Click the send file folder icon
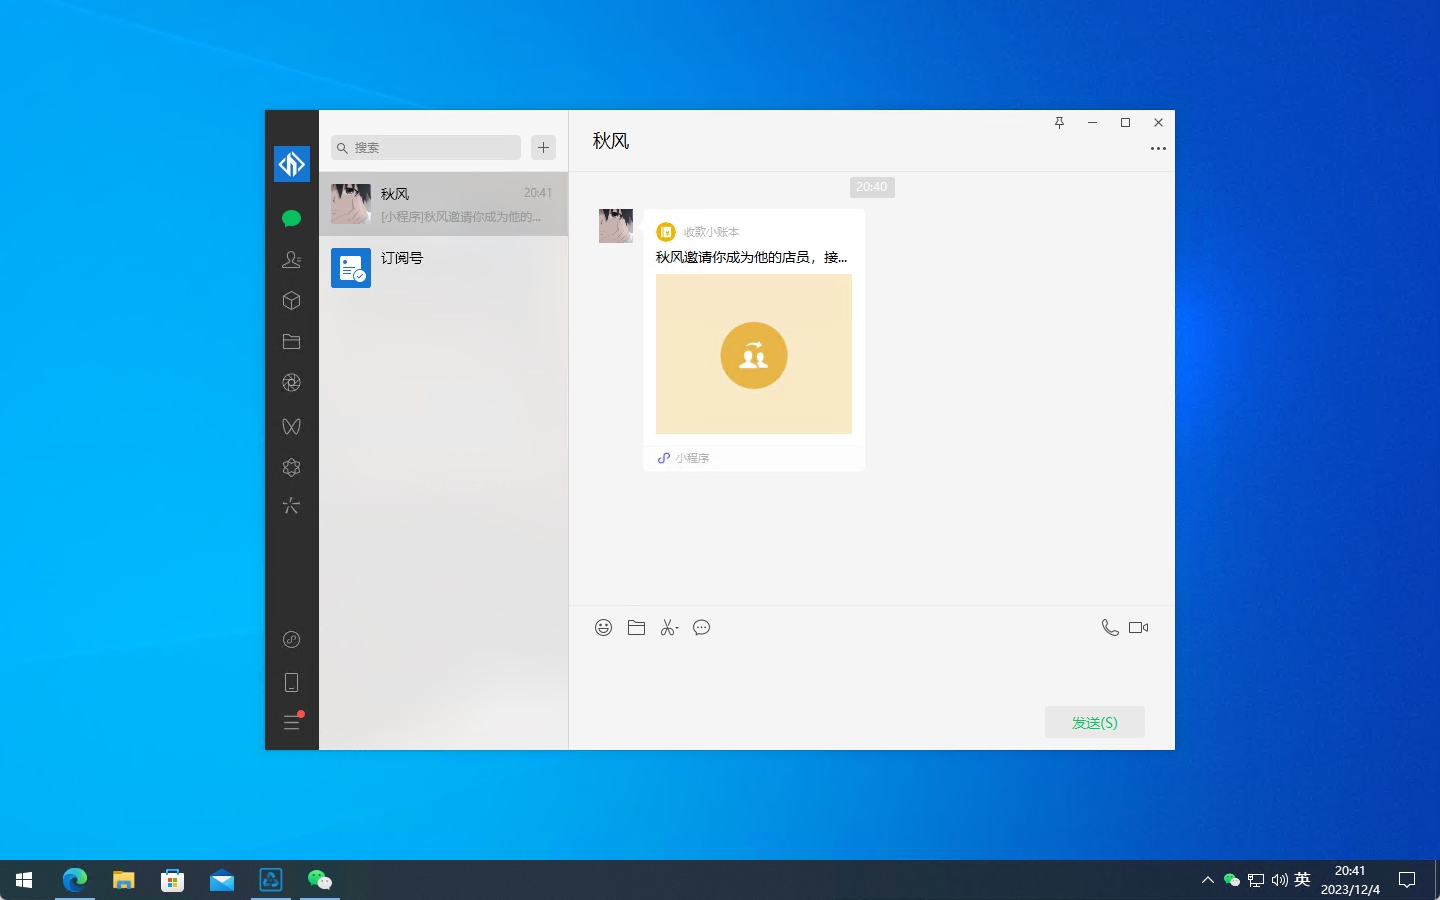The height and width of the screenshot is (900, 1440). (x=636, y=628)
